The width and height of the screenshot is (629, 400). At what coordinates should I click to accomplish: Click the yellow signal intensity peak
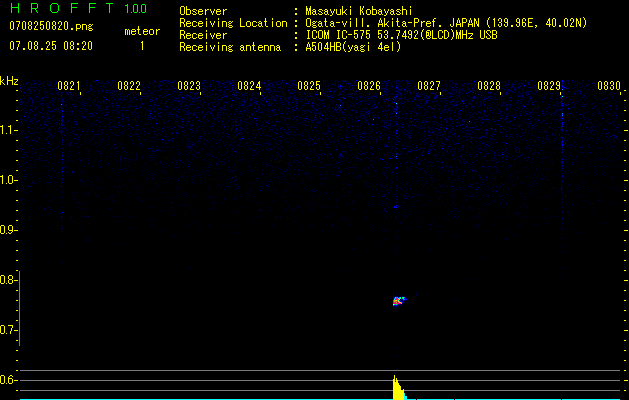point(399,388)
